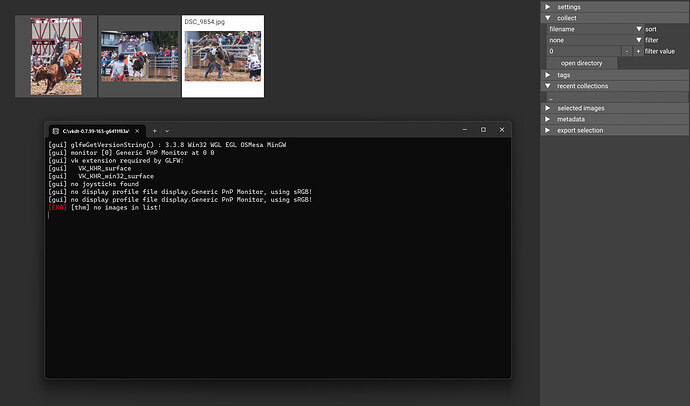690x406 pixels.
Task: Click the terminal tab titled C:\vkdt
Action: (x=97, y=131)
